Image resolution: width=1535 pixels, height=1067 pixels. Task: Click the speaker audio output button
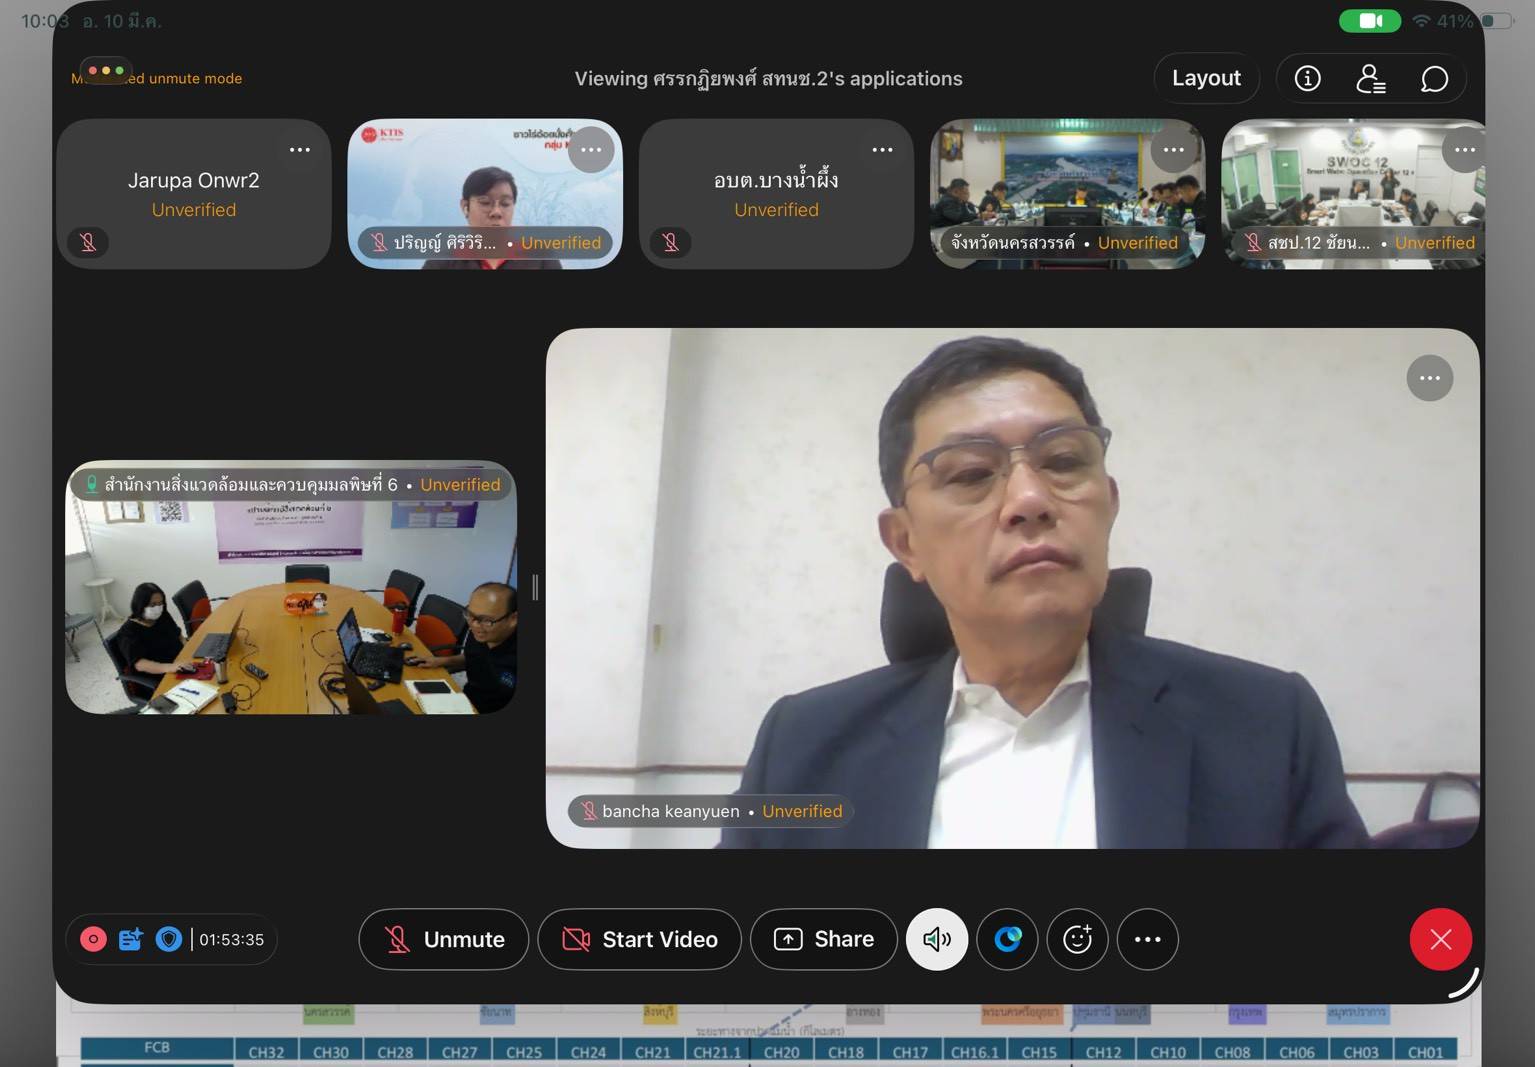tap(936, 939)
